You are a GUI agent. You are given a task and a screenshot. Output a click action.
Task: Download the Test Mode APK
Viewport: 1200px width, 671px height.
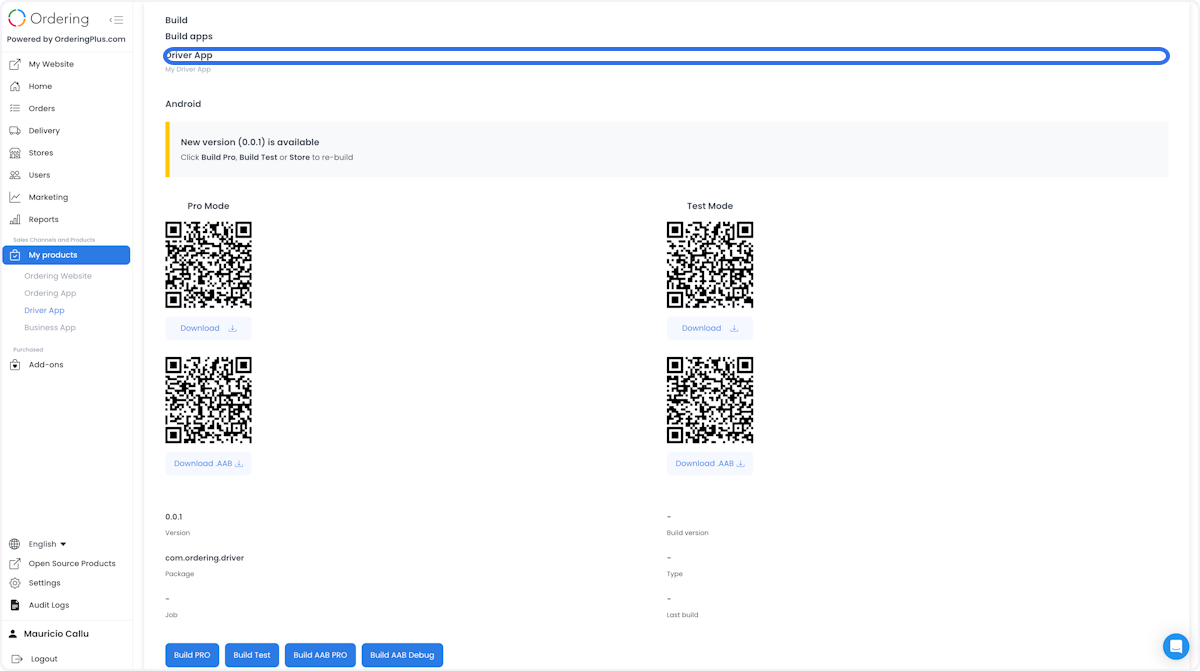click(710, 328)
